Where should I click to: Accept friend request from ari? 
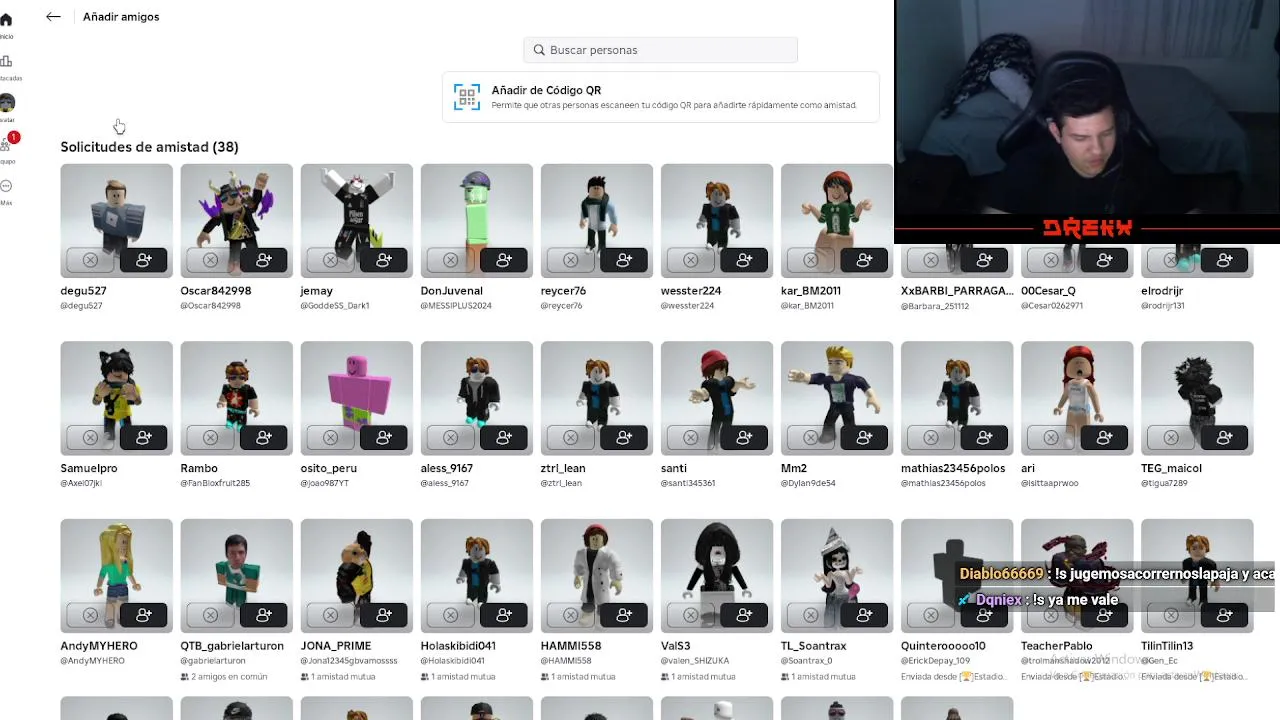(x=1104, y=437)
